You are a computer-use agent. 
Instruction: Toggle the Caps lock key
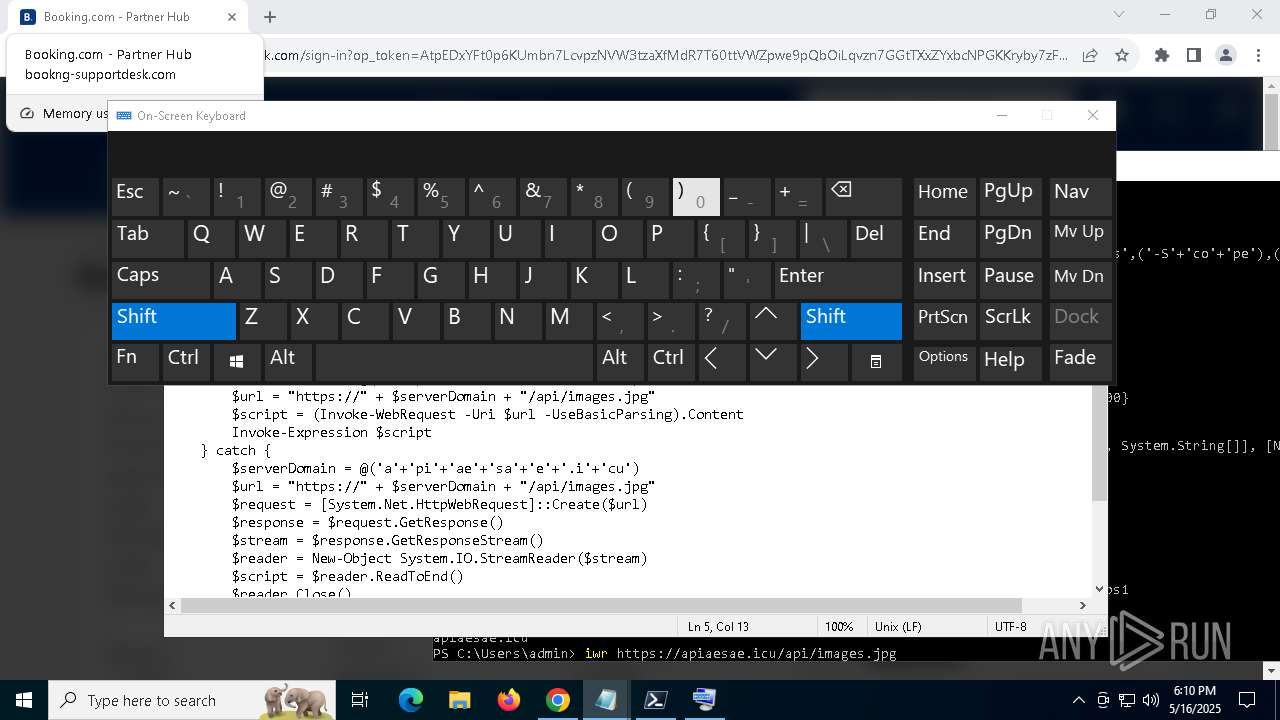[160, 279]
